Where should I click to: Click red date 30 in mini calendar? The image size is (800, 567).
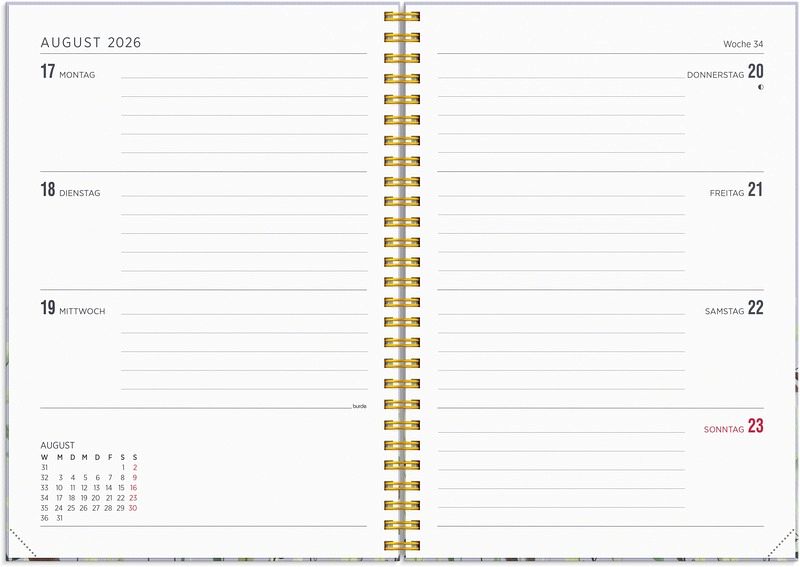coord(133,508)
